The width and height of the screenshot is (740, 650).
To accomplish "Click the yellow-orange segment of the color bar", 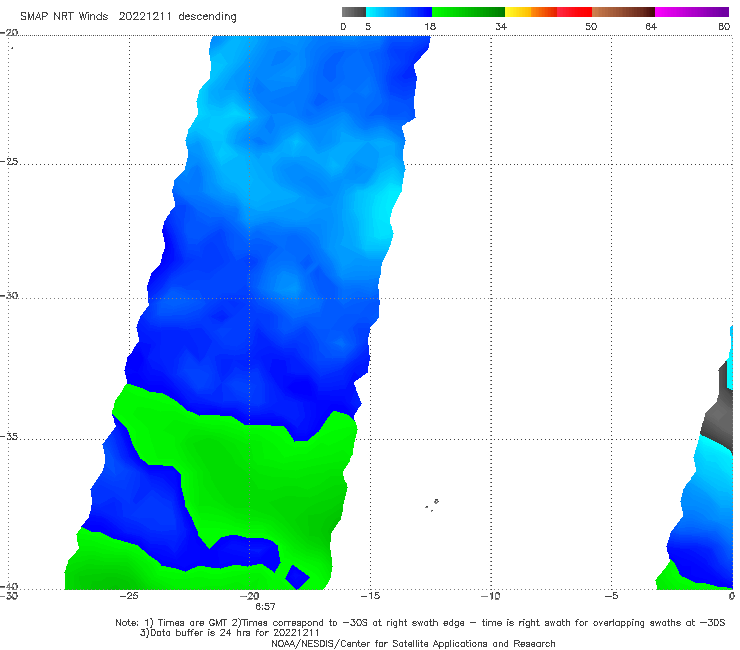I will point(531,12).
